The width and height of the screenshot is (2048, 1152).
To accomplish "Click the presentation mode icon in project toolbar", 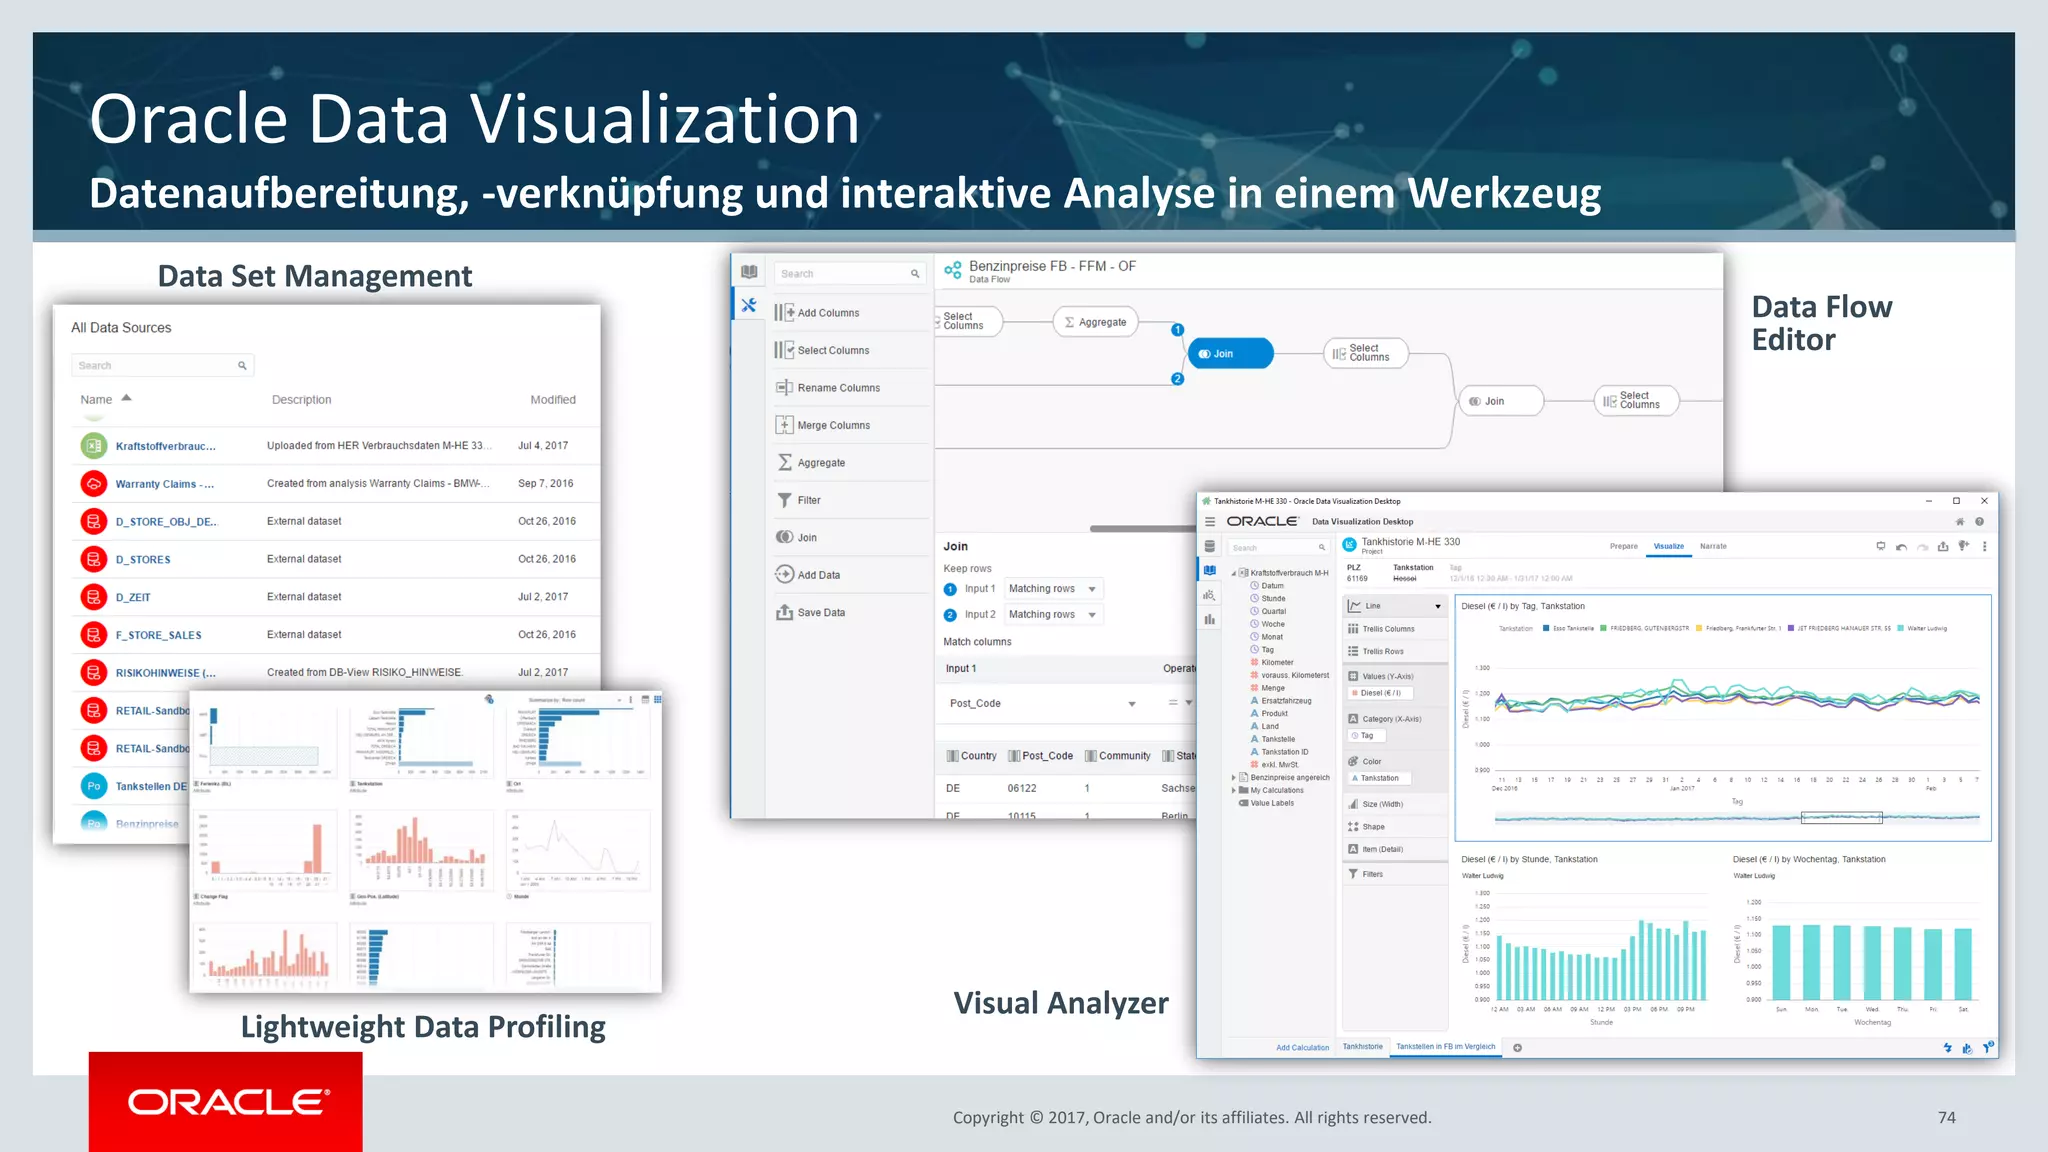I will tap(1881, 546).
